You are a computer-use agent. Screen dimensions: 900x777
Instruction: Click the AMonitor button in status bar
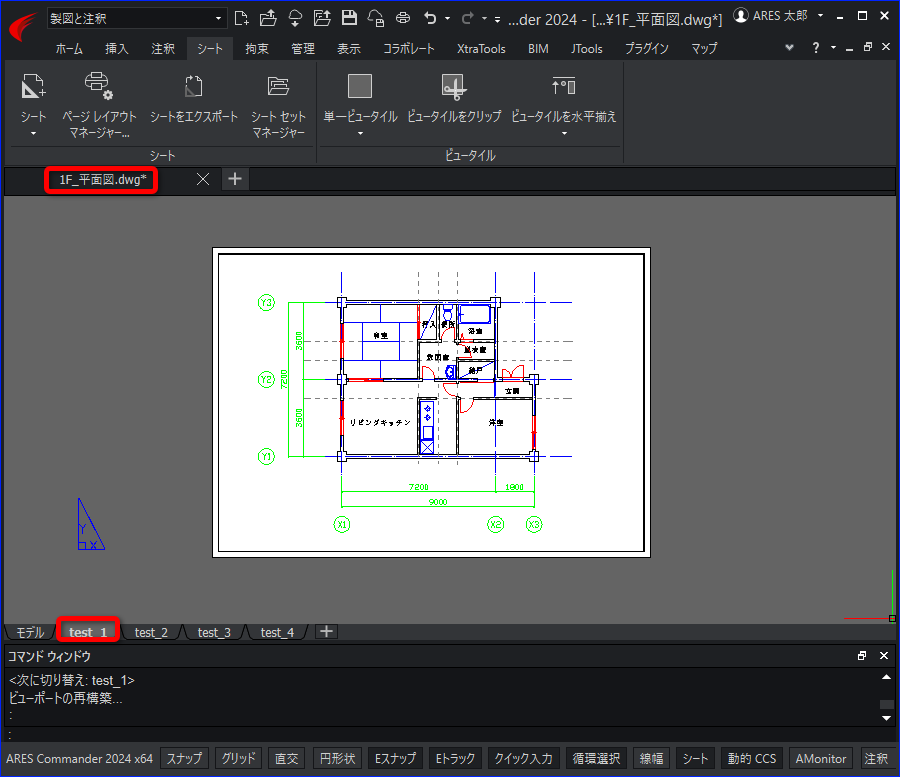click(821, 759)
